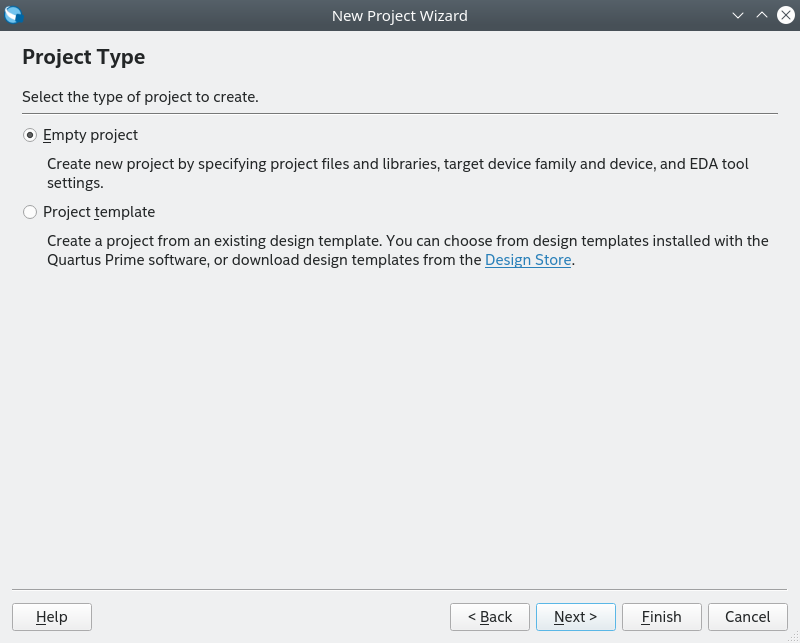Advance with the Next button
The height and width of the screenshot is (643, 800).
[x=576, y=617]
